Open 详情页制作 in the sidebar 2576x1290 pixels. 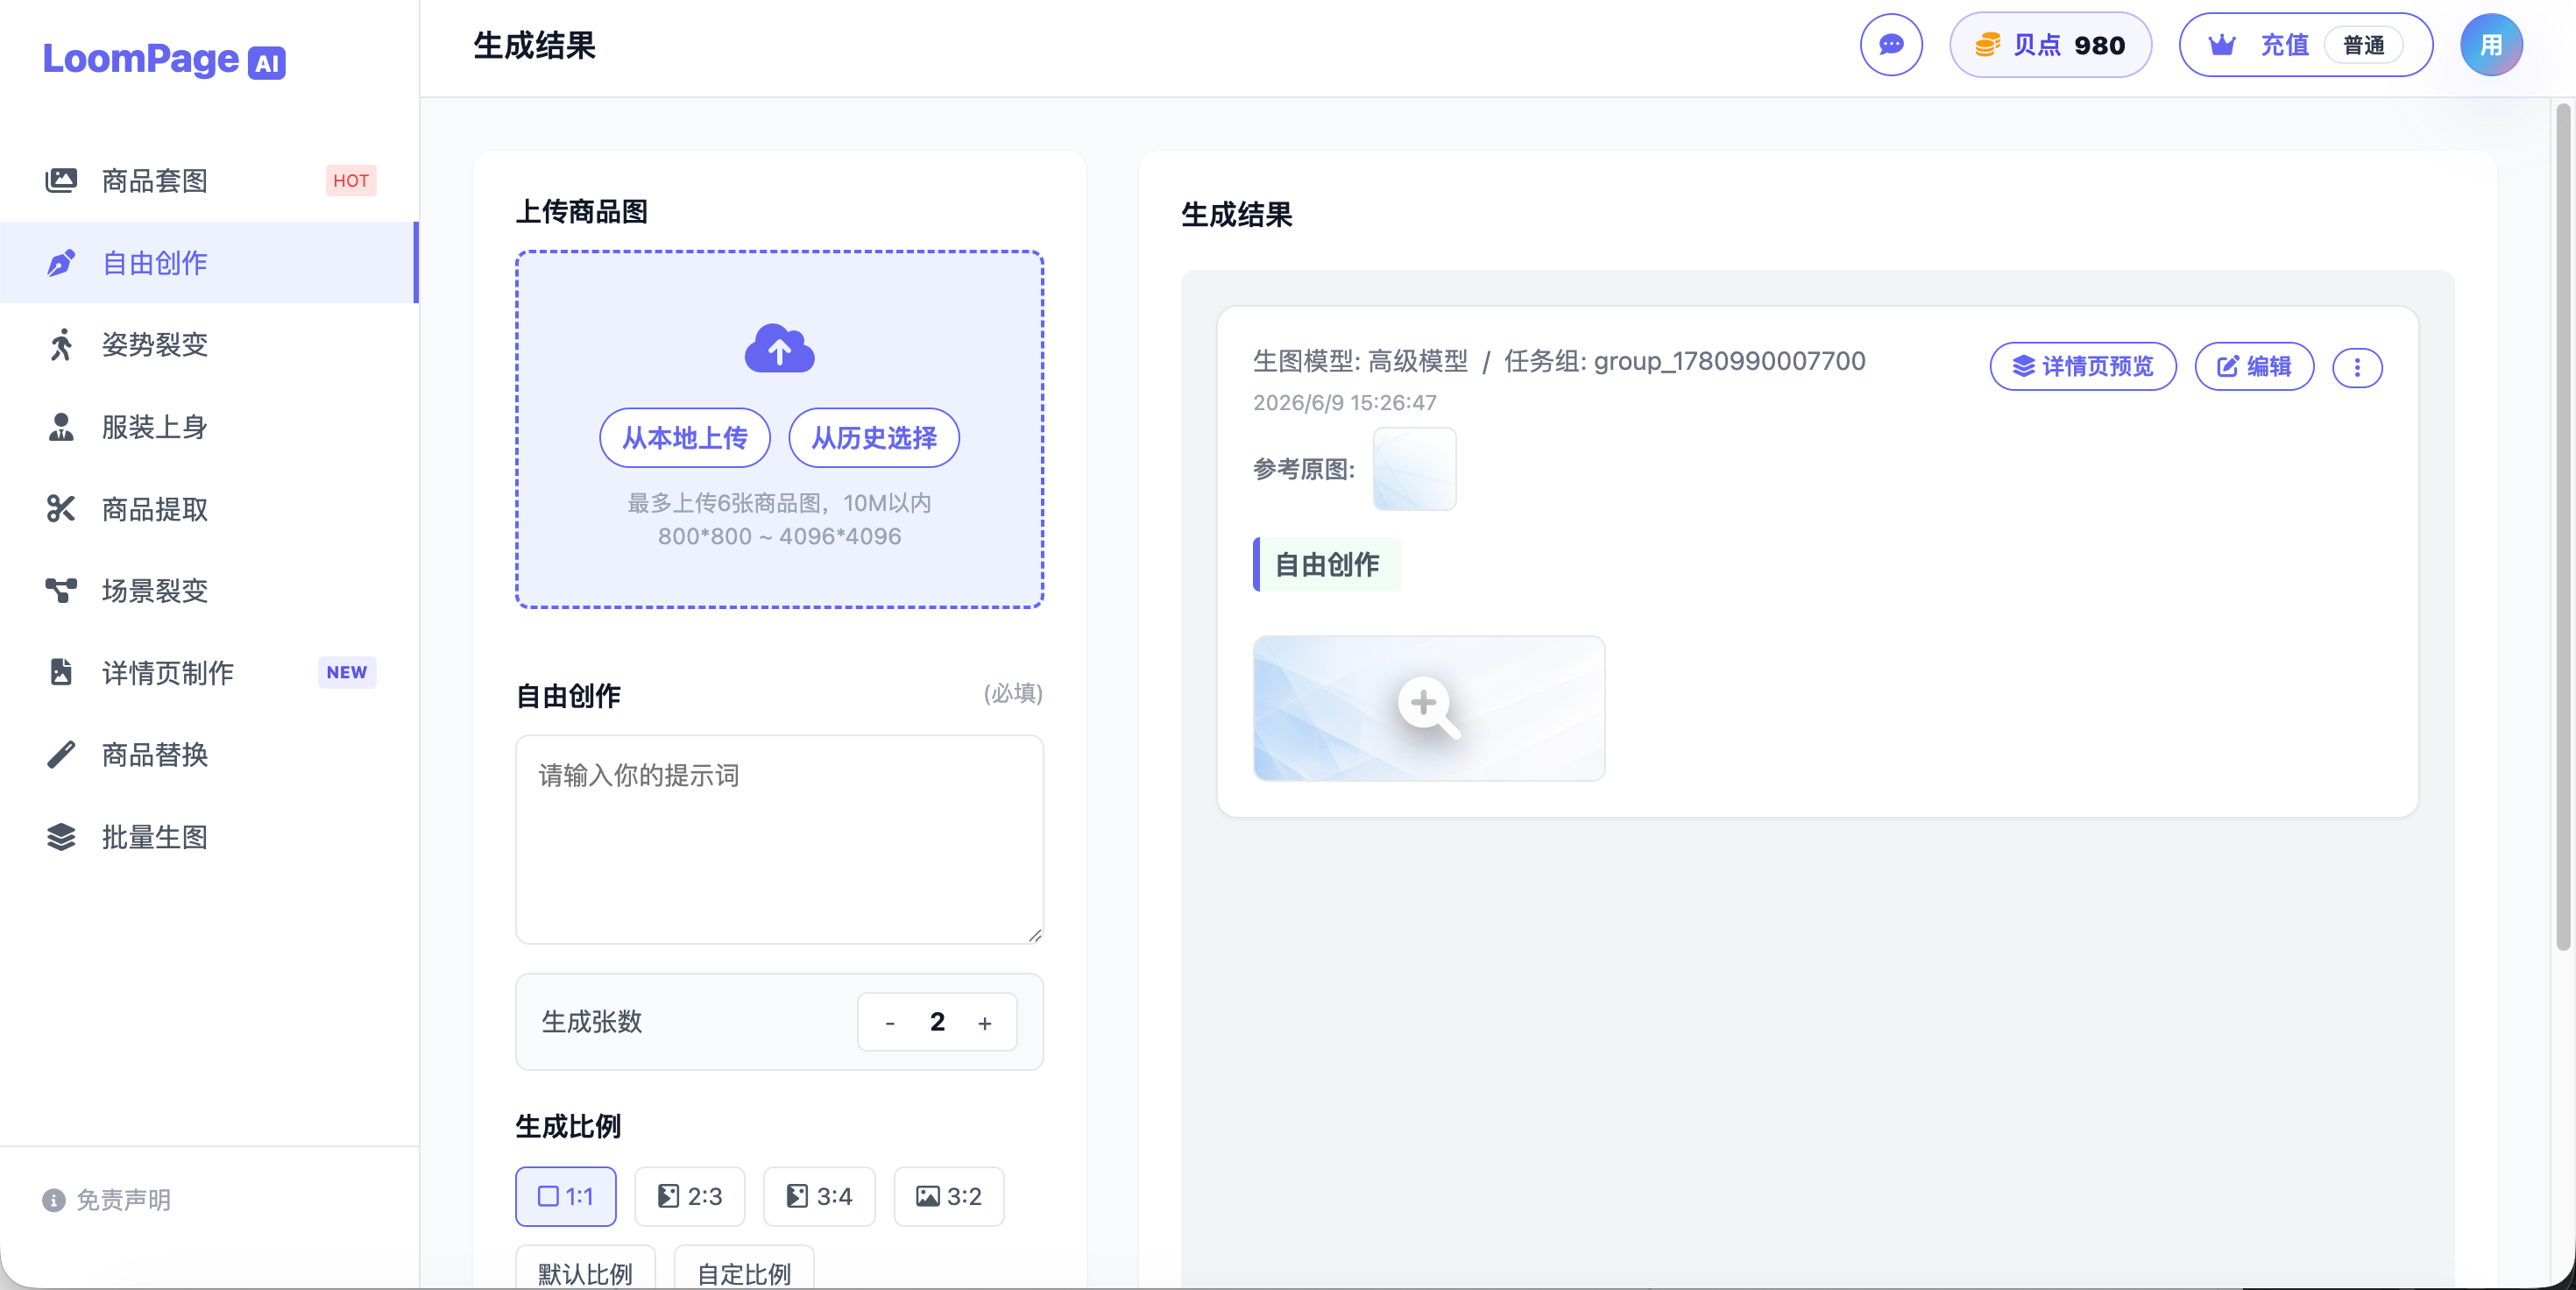[209, 672]
